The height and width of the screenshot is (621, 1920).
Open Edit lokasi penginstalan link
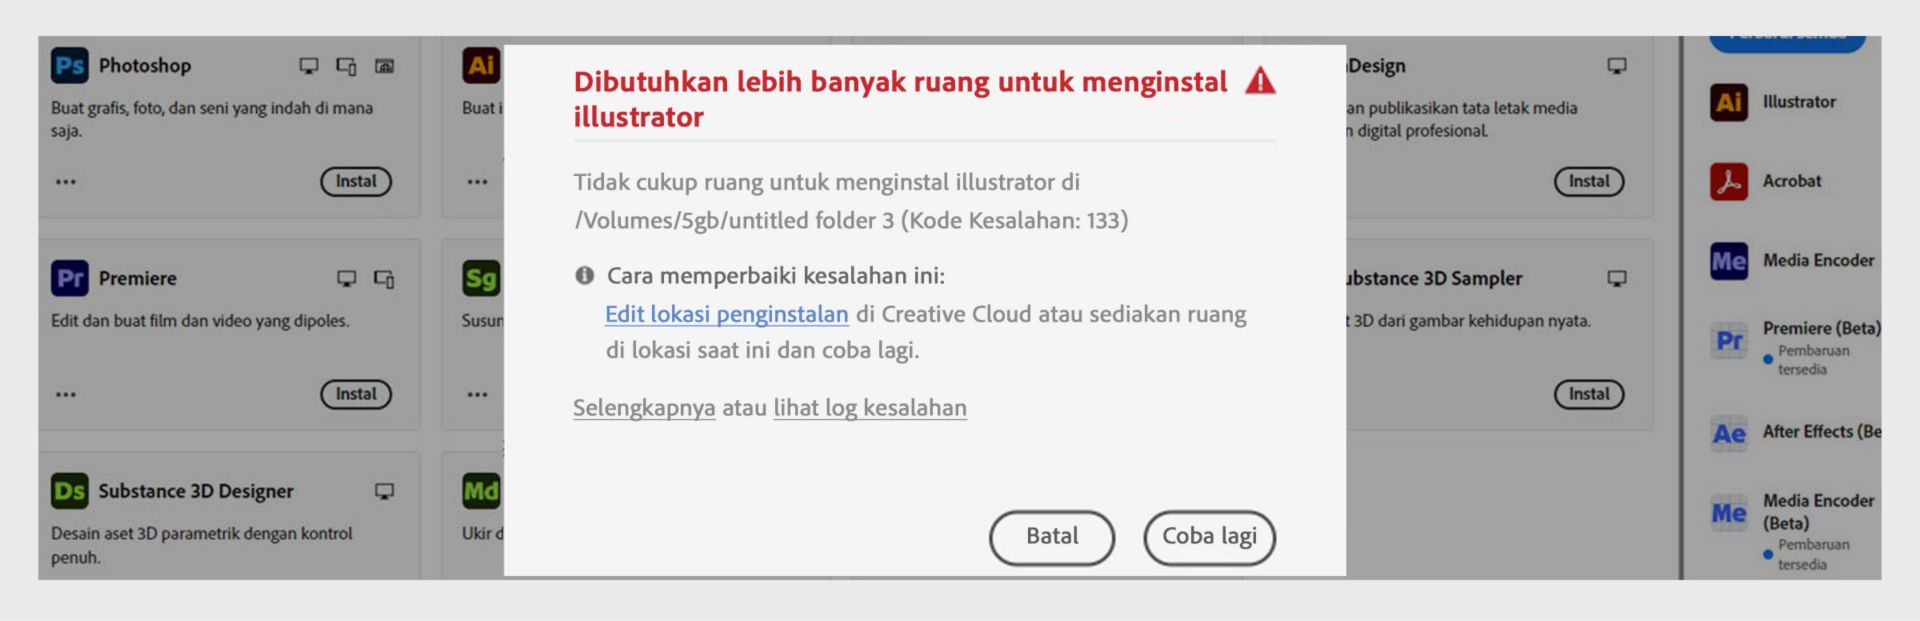(727, 314)
